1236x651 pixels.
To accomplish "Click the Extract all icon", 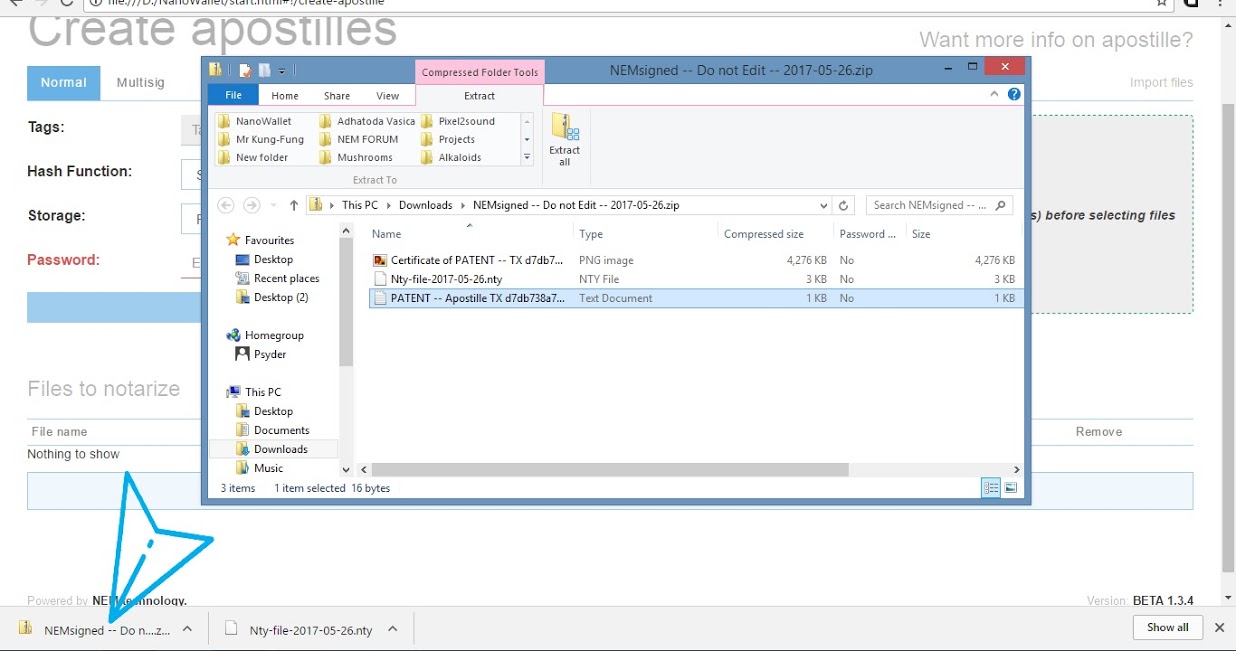I will (564, 140).
